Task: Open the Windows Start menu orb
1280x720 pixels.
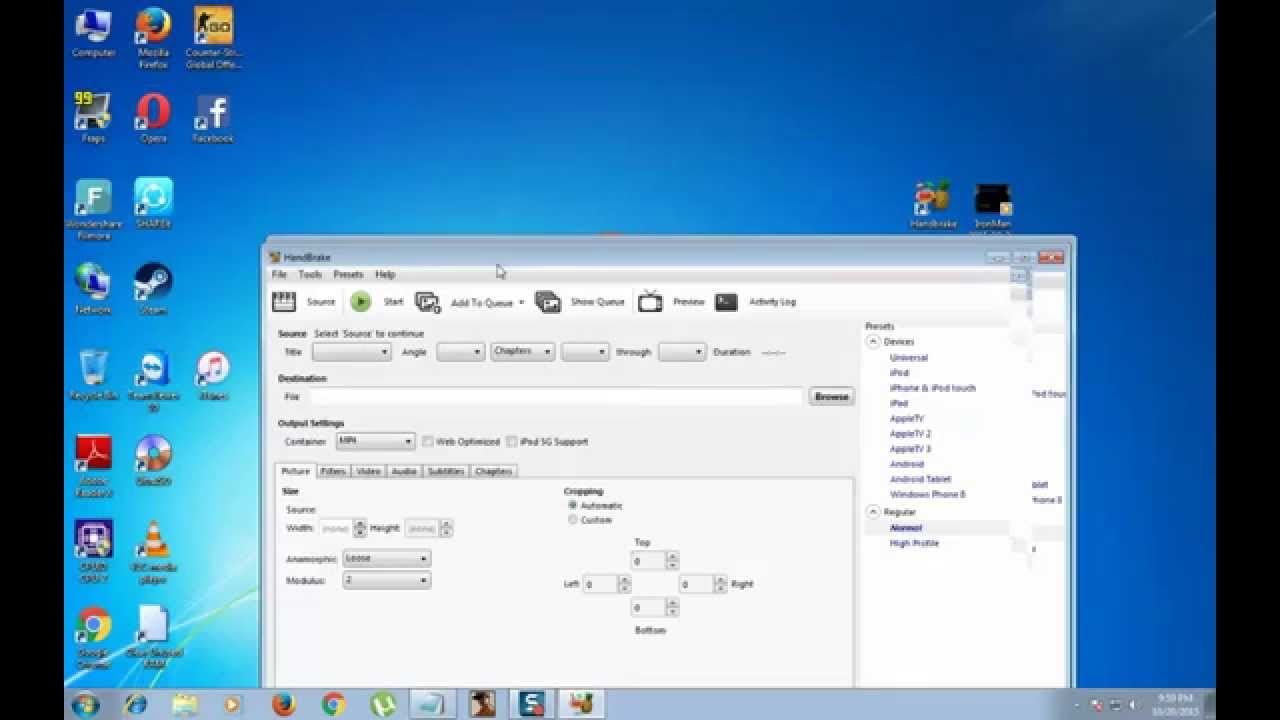Action: [x=85, y=704]
